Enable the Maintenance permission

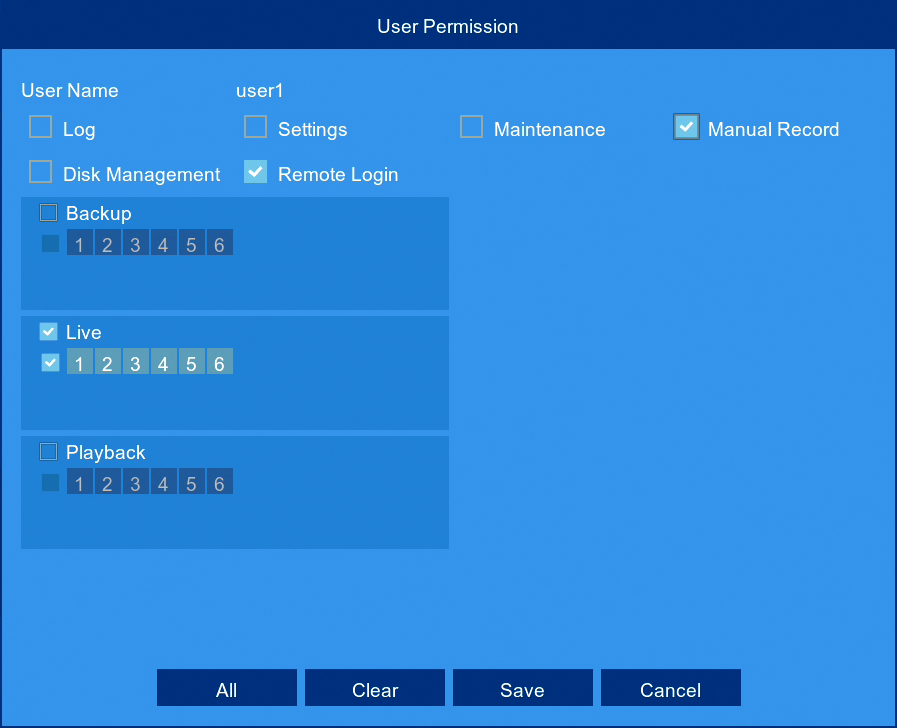[471, 127]
